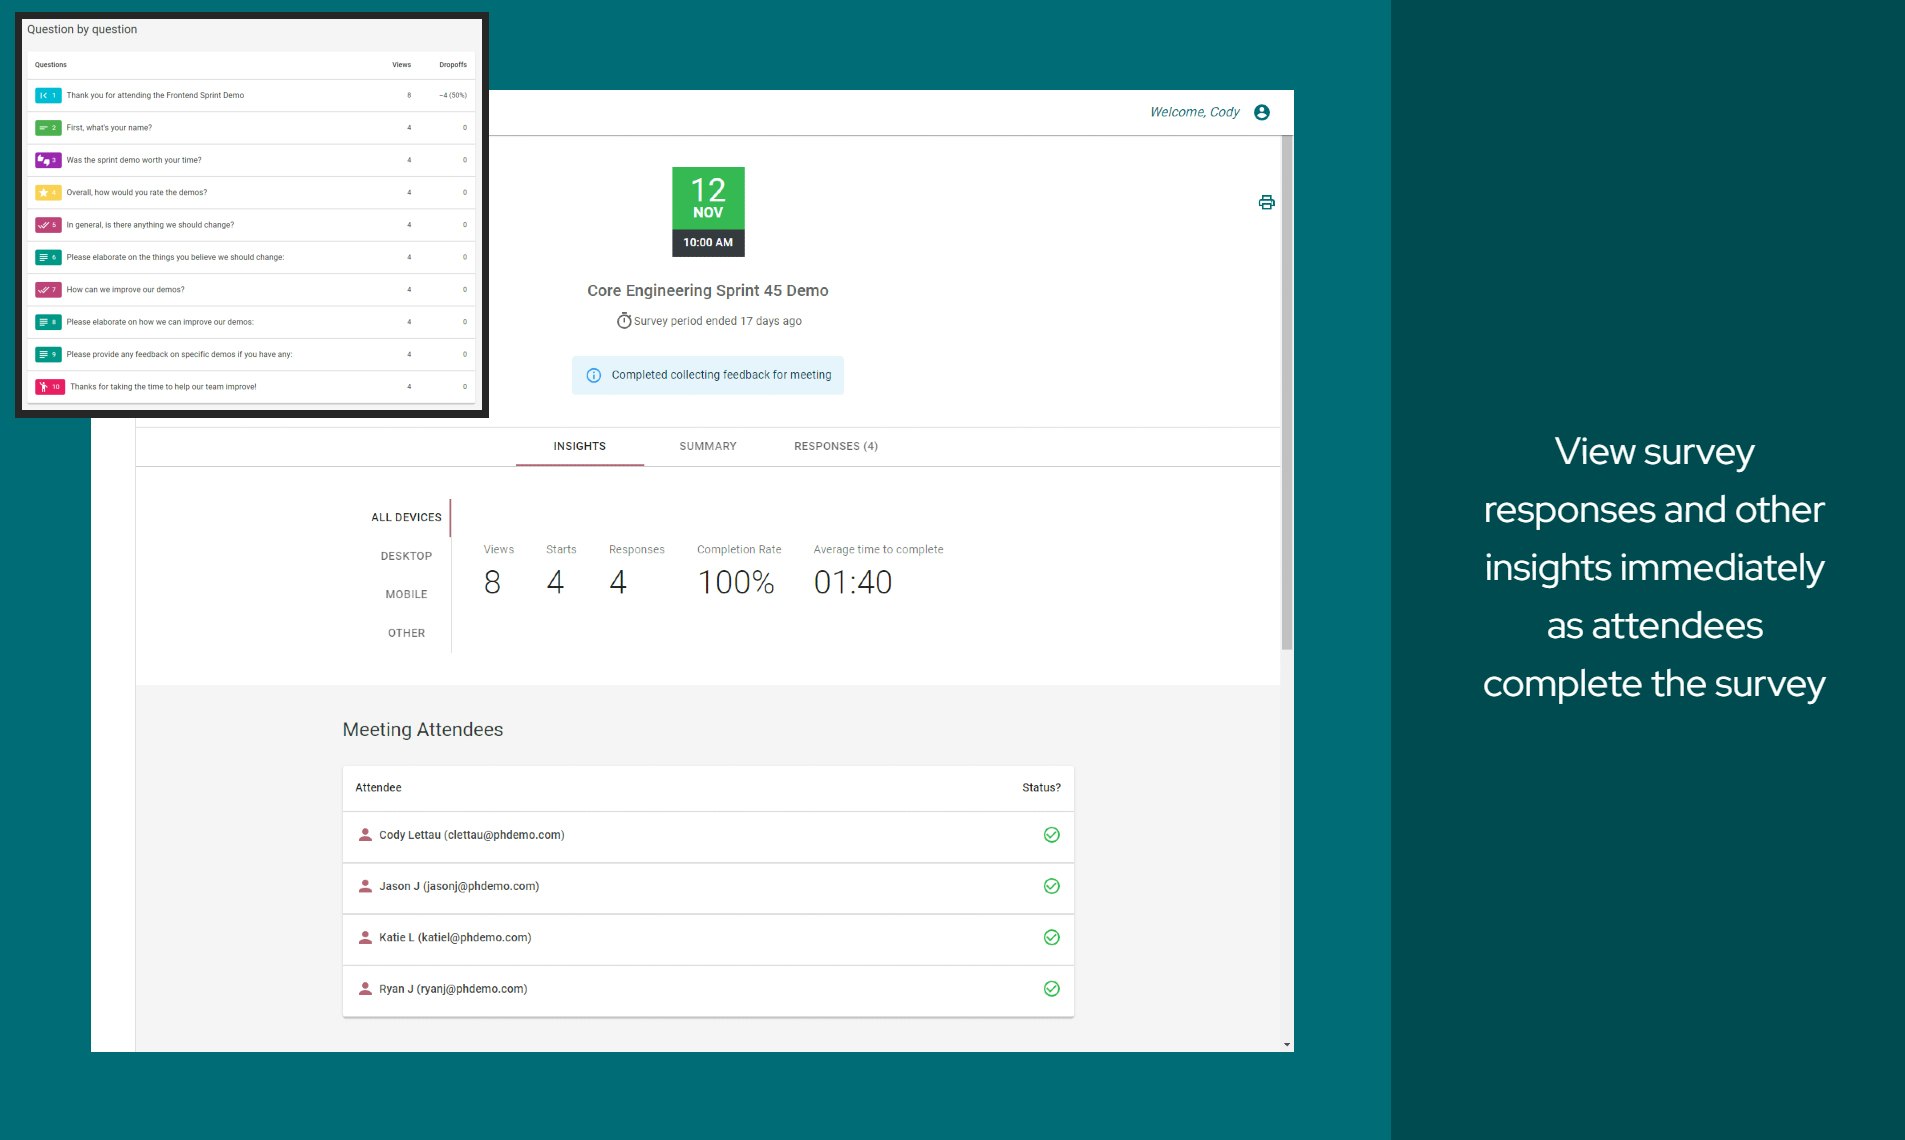Click welcome-screen icon for question 1
1905x1140 pixels.
(48, 95)
